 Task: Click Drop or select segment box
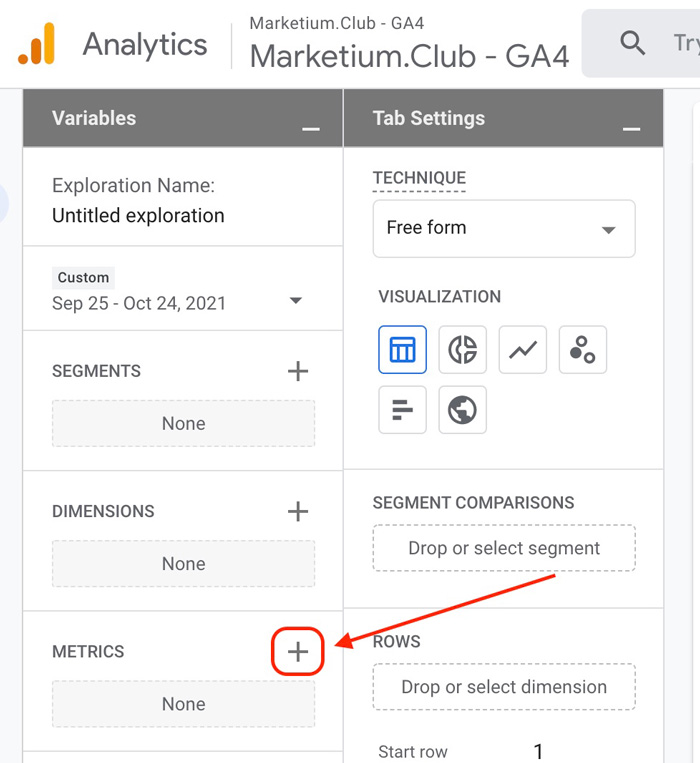coord(504,548)
